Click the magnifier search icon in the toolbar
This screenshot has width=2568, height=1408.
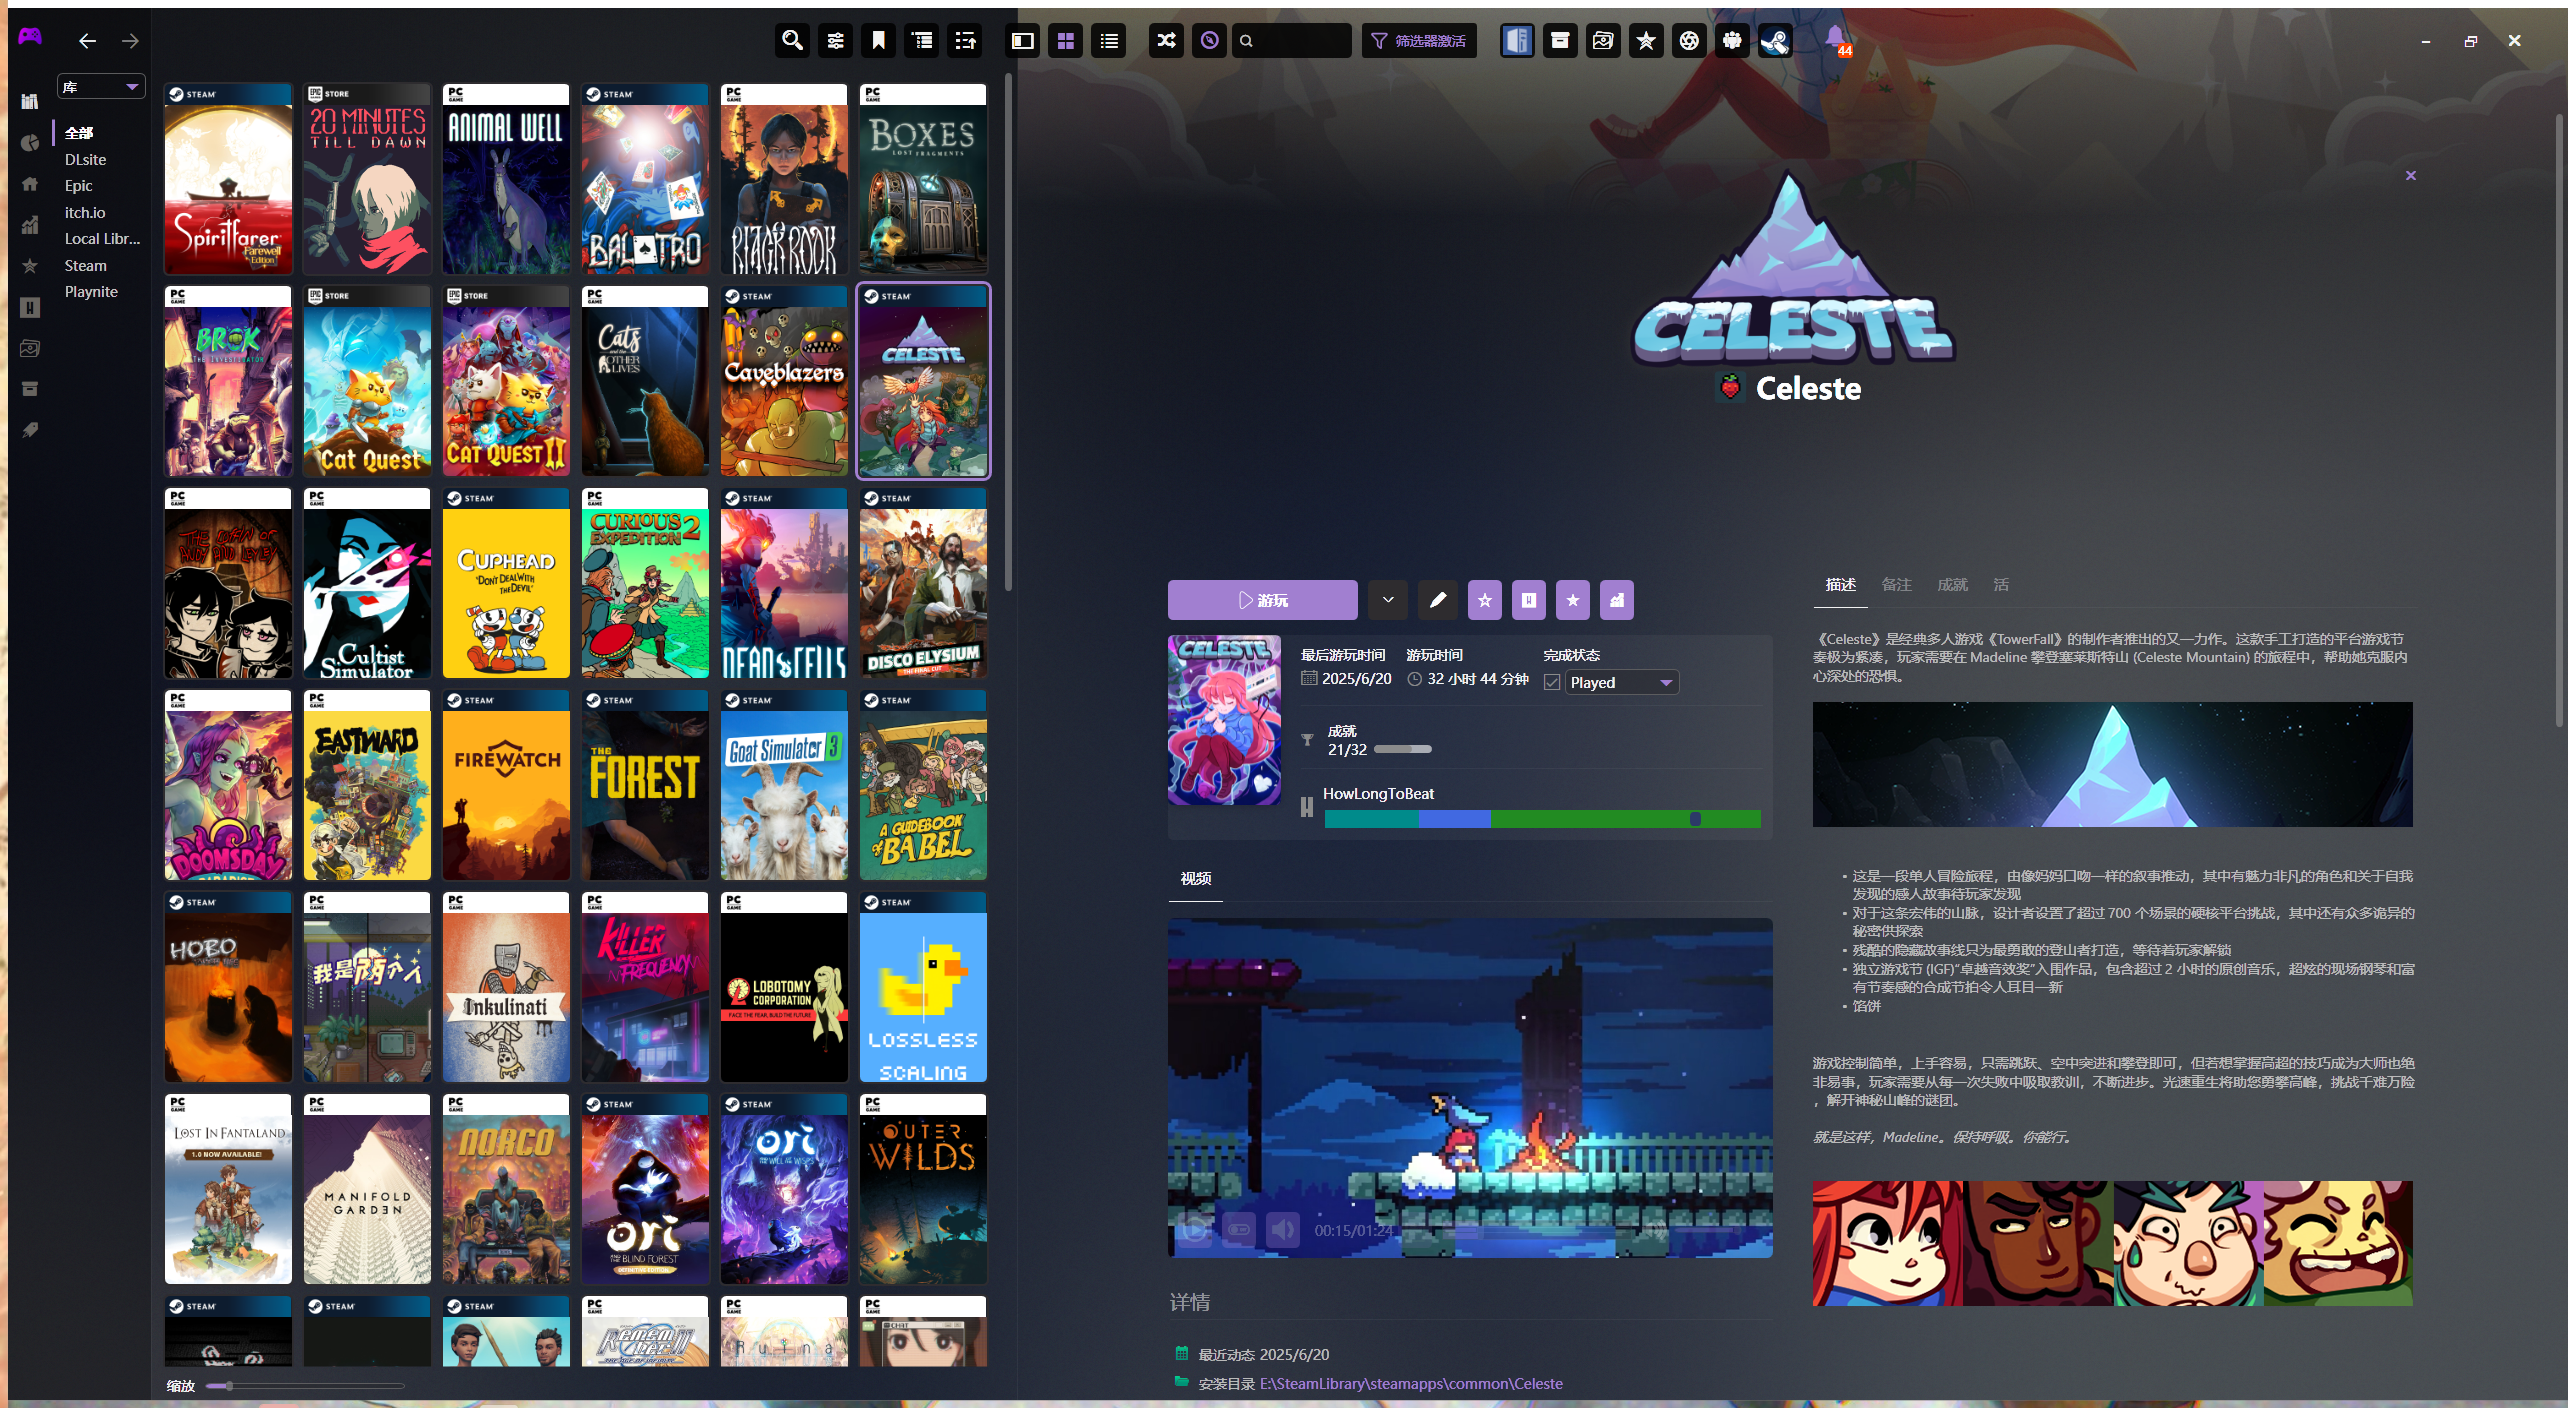click(x=792, y=41)
